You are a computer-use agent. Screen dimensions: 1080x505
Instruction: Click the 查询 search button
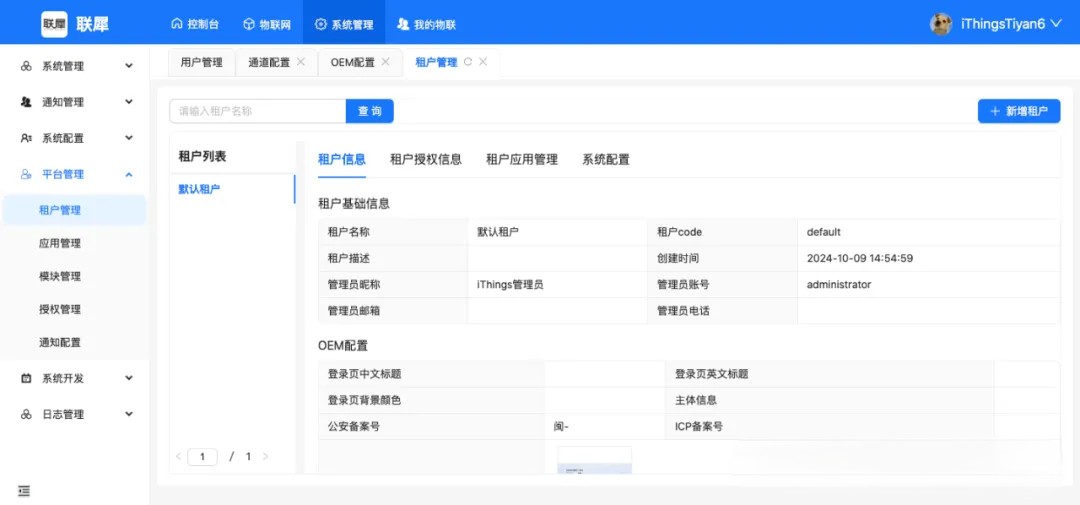click(369, 111)
